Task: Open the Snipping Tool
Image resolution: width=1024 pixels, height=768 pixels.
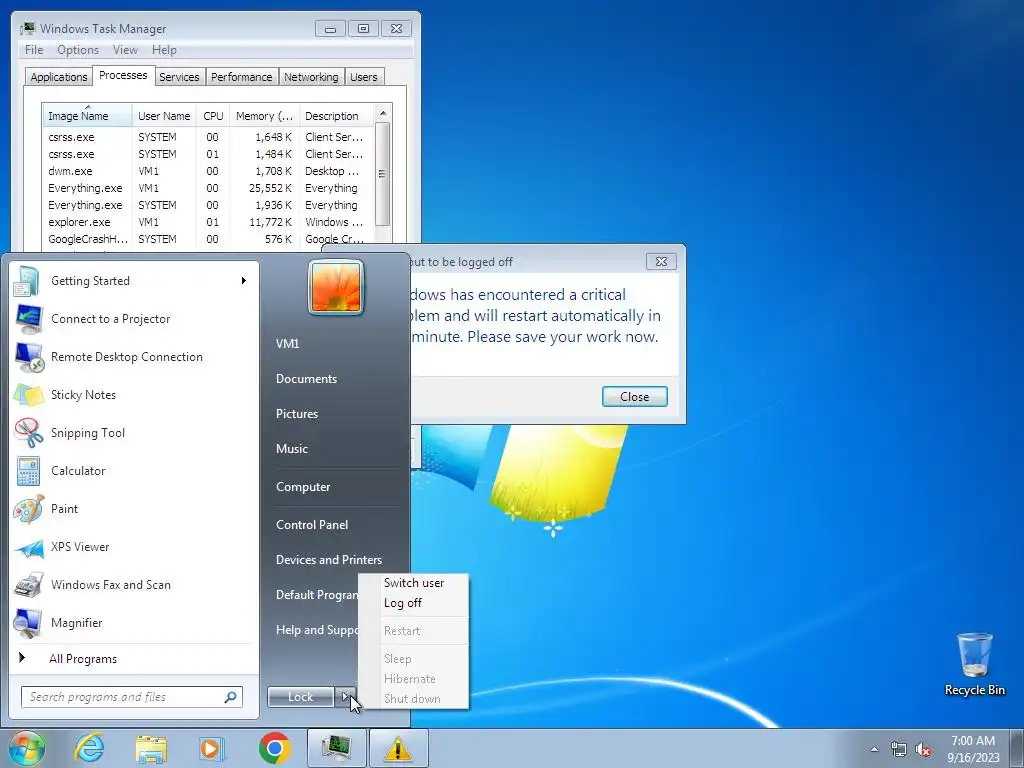Action: [134, 432]
